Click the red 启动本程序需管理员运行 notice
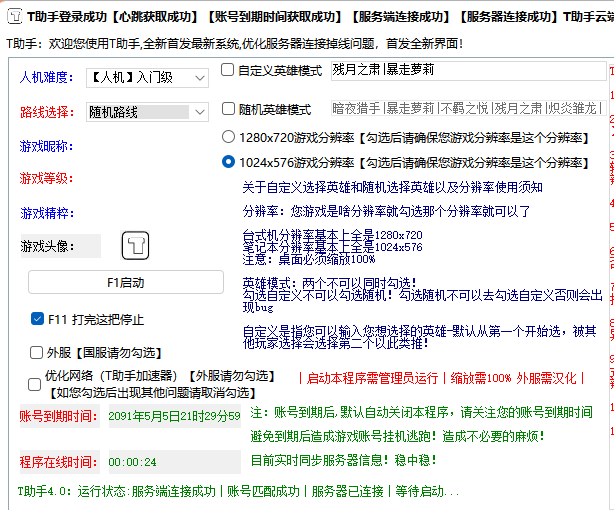The height and width of the screenshot is (512, 614). coord(441,378)
